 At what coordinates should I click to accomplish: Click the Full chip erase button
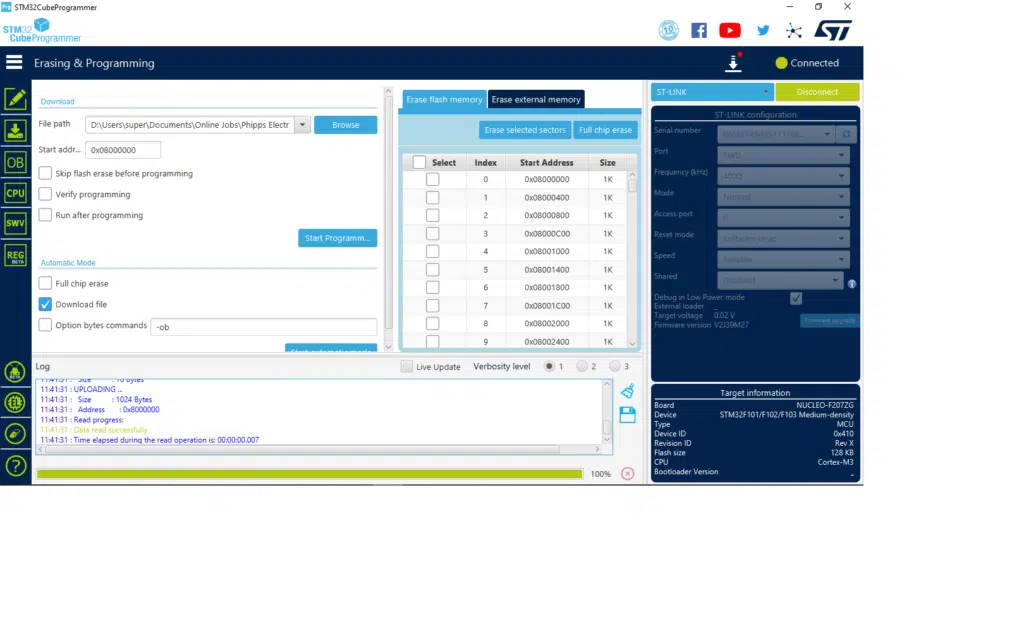(x=605, y=130)
